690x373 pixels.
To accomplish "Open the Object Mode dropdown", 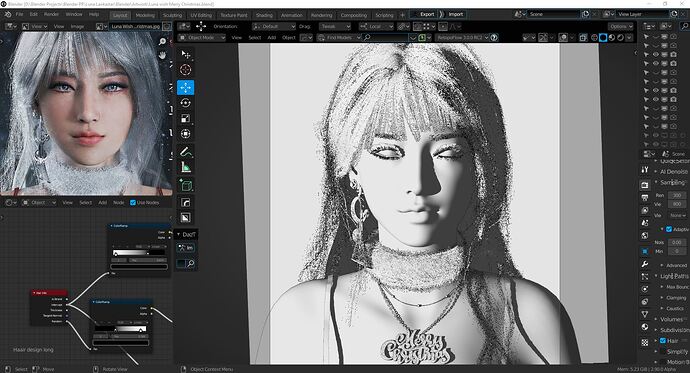I will pos(202,37).
